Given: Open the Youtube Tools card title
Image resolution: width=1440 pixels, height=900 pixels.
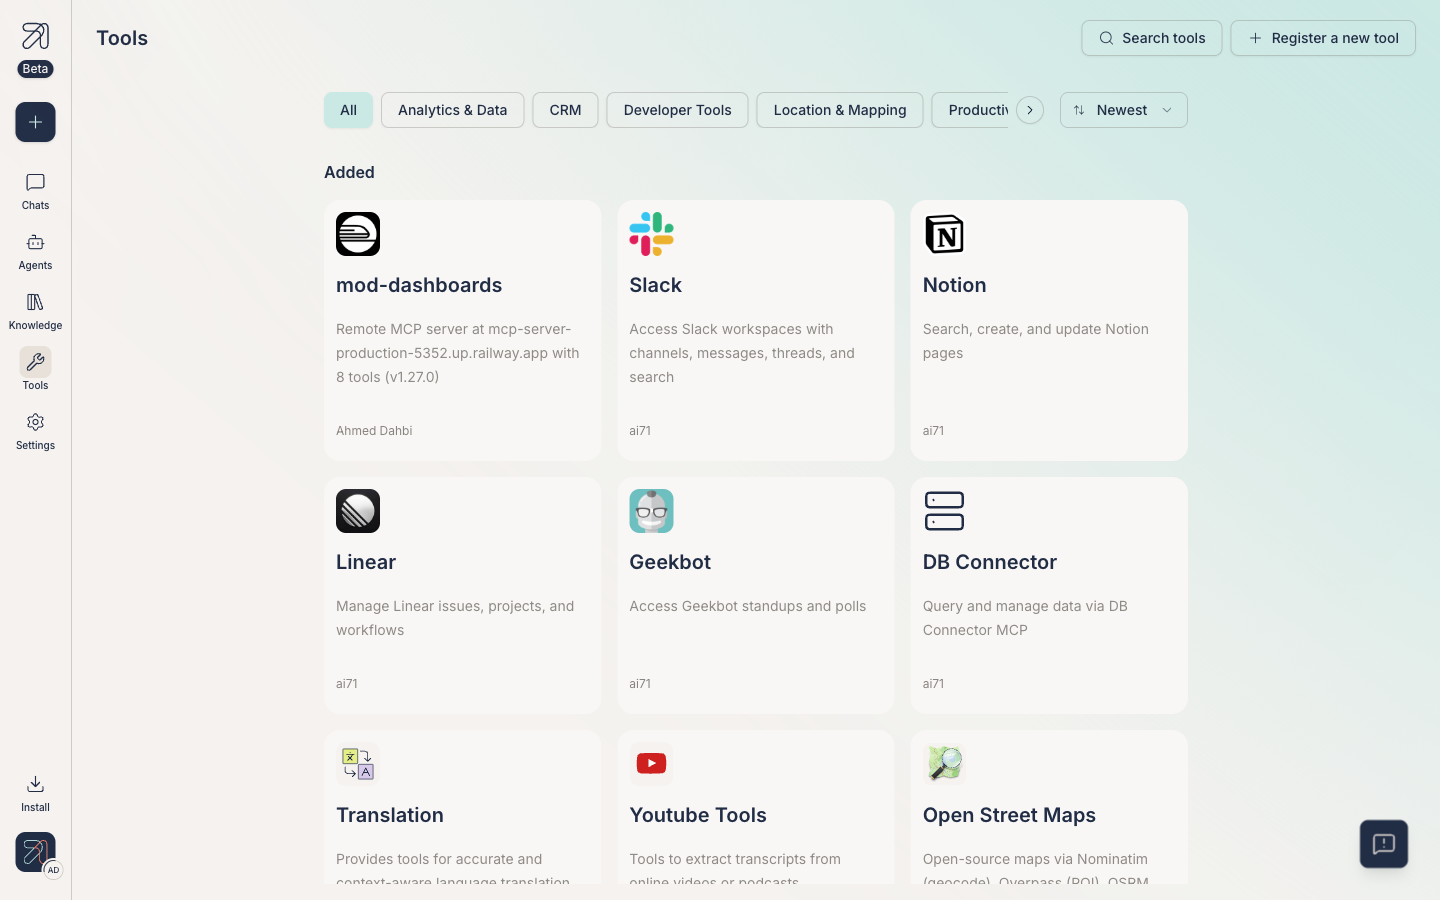Looking at the screenshot, I should pos(698,815).
